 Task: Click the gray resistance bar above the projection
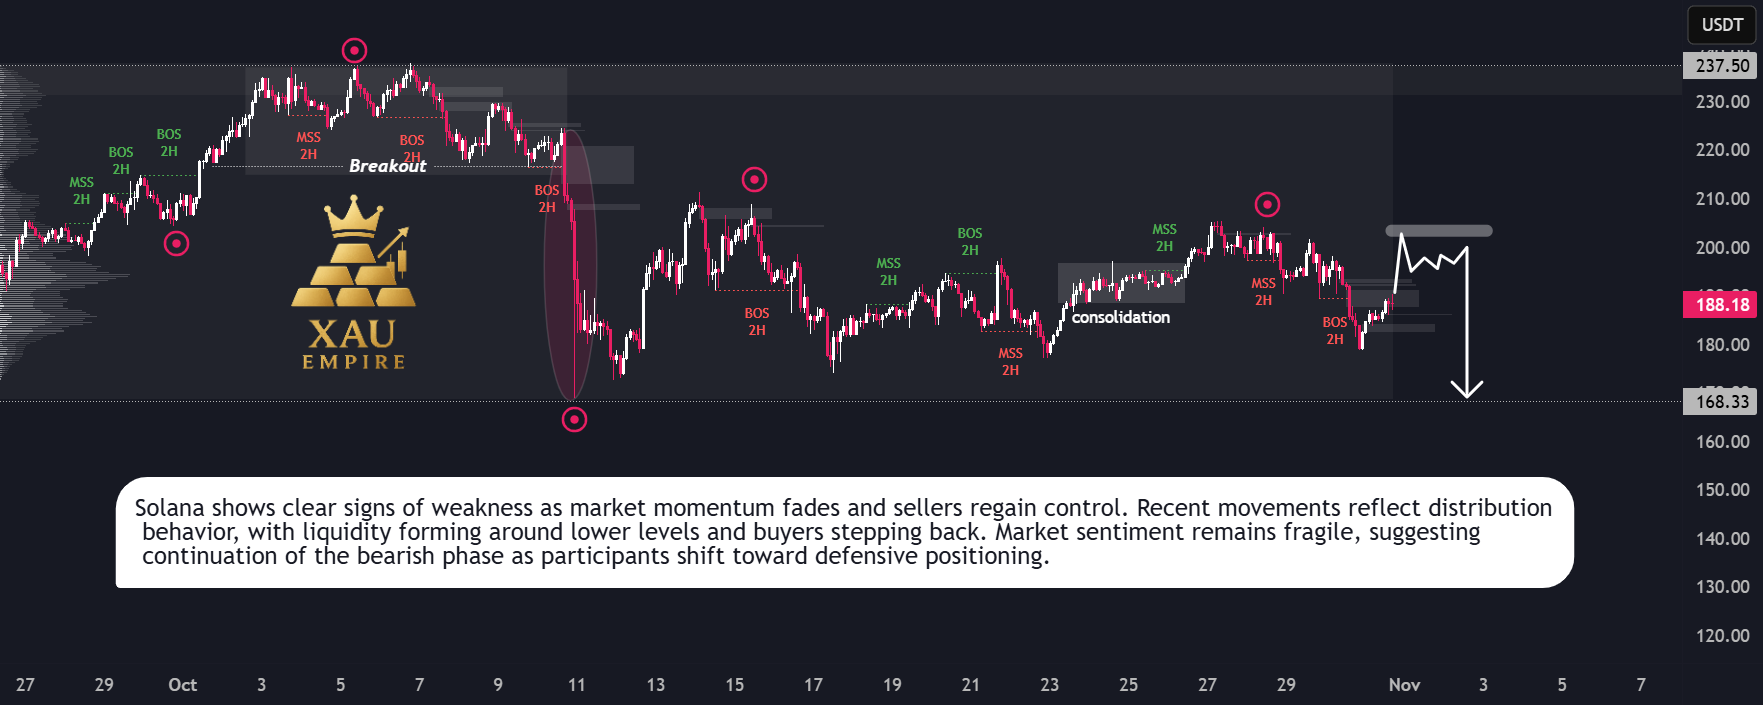1438,231
